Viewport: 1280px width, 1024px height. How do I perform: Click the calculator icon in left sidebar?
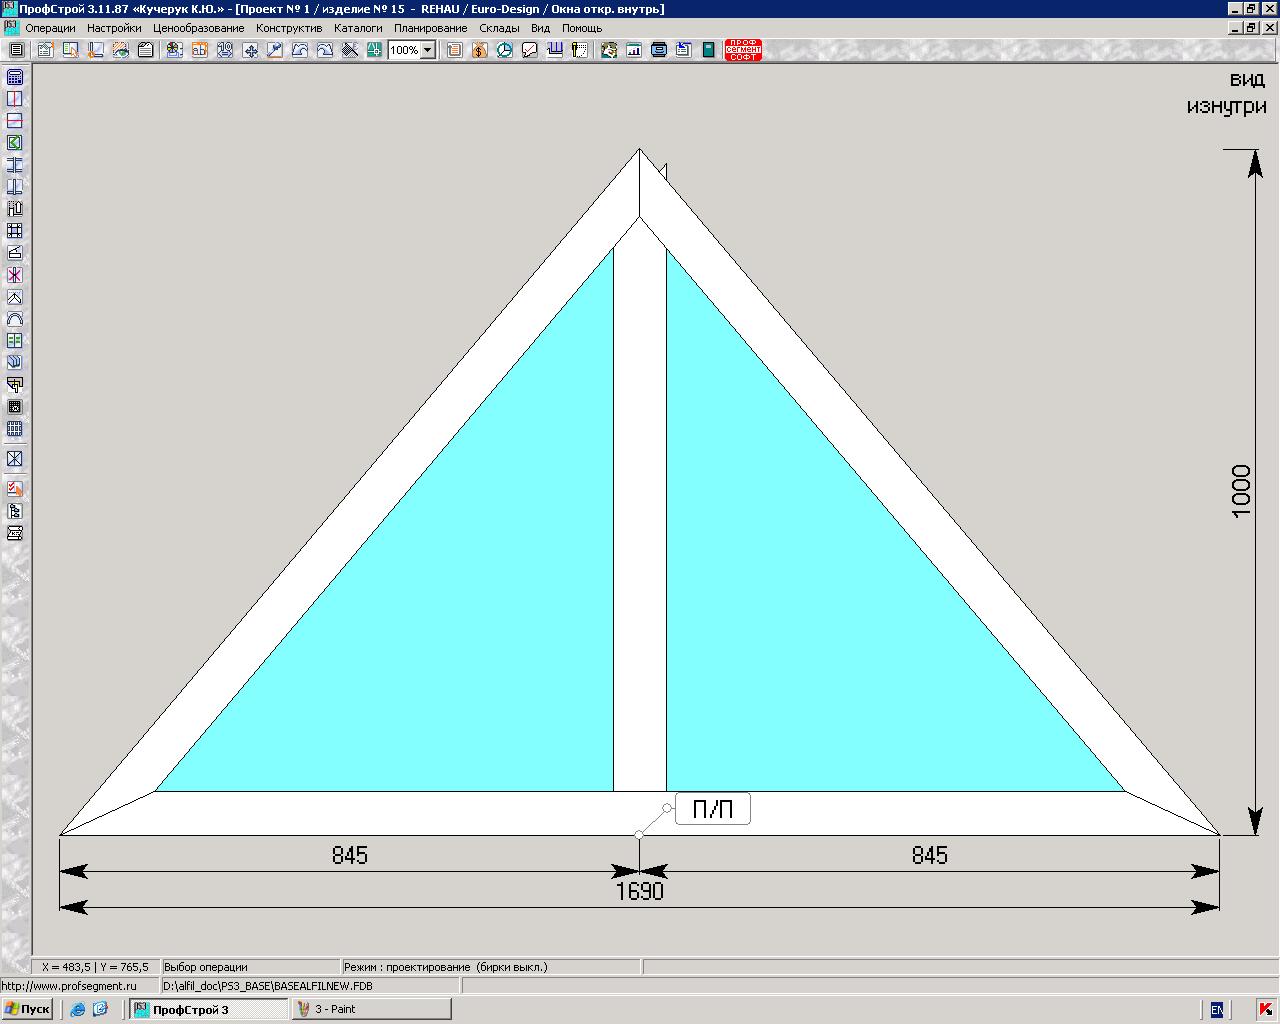click(15, 77)
